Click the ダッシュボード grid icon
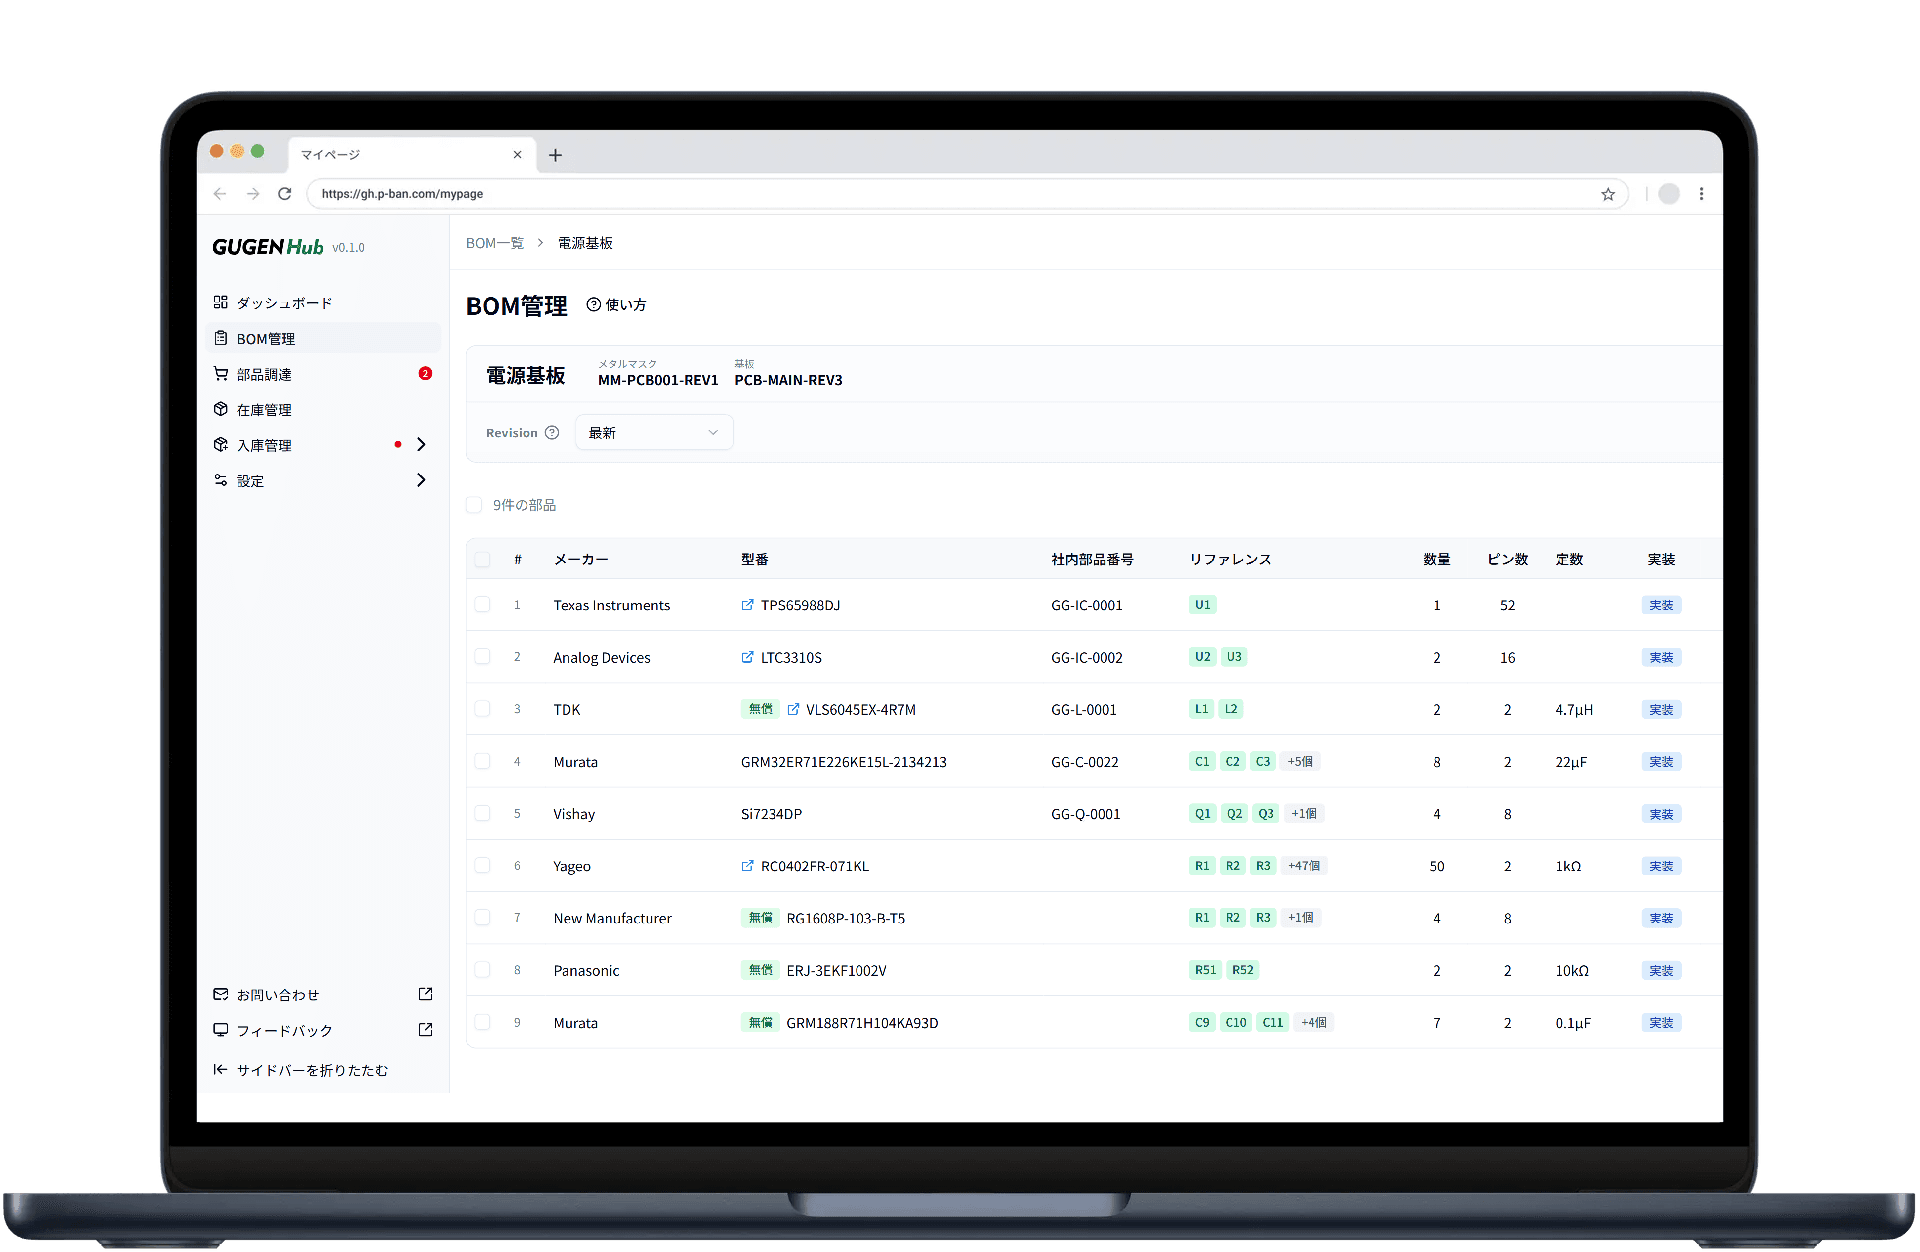The width and height of the screenshot is (1920, 1252). point(221,302)
